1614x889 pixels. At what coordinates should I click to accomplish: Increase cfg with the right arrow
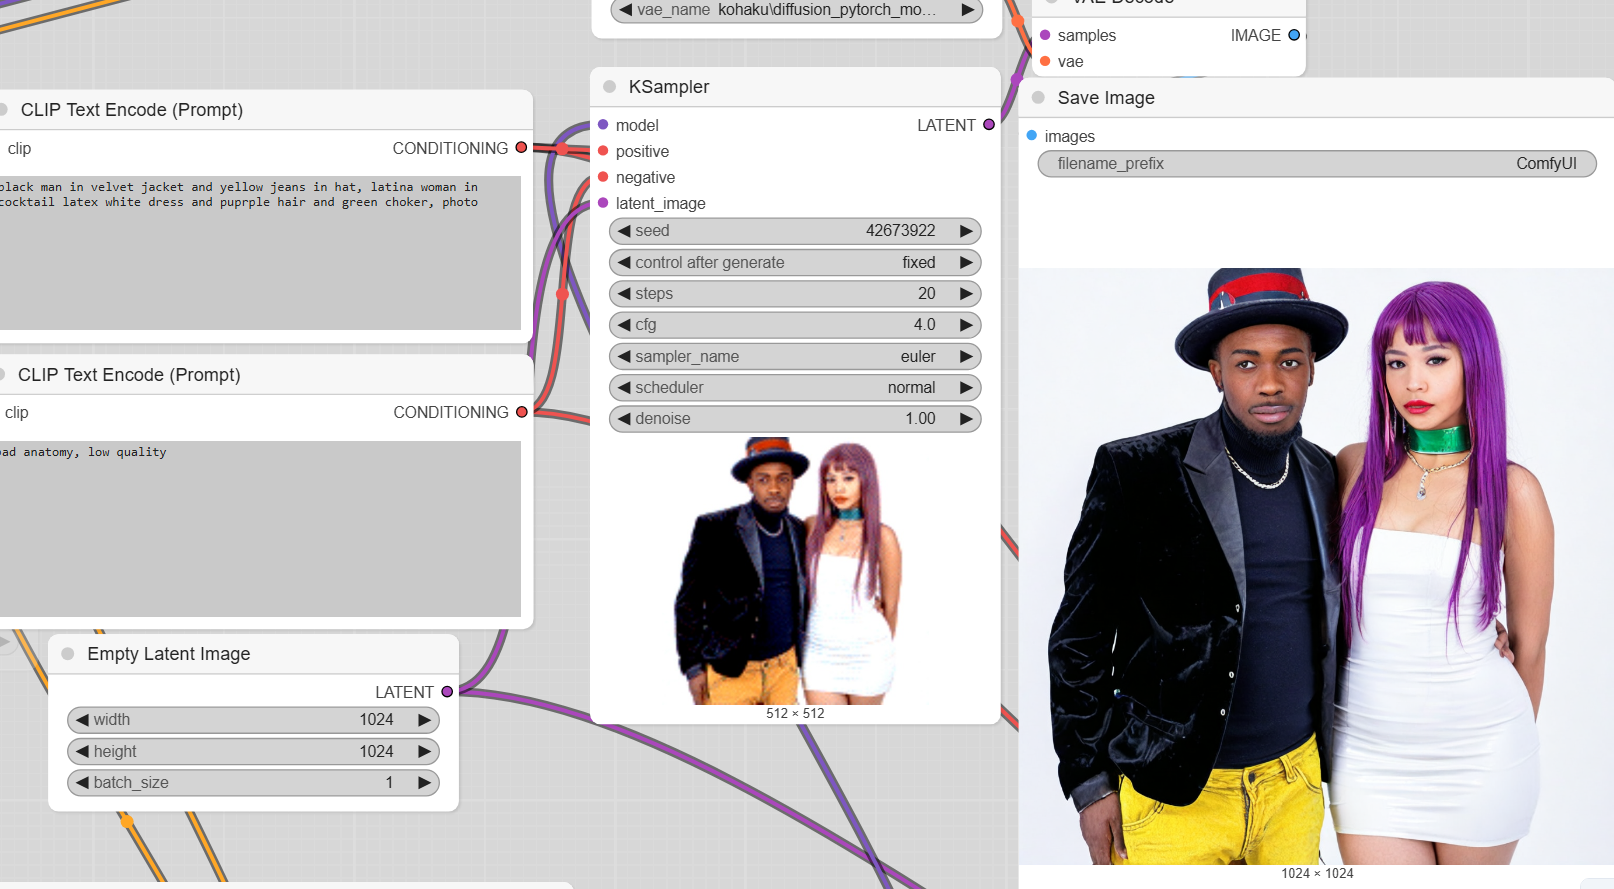(x=966, y=325)
